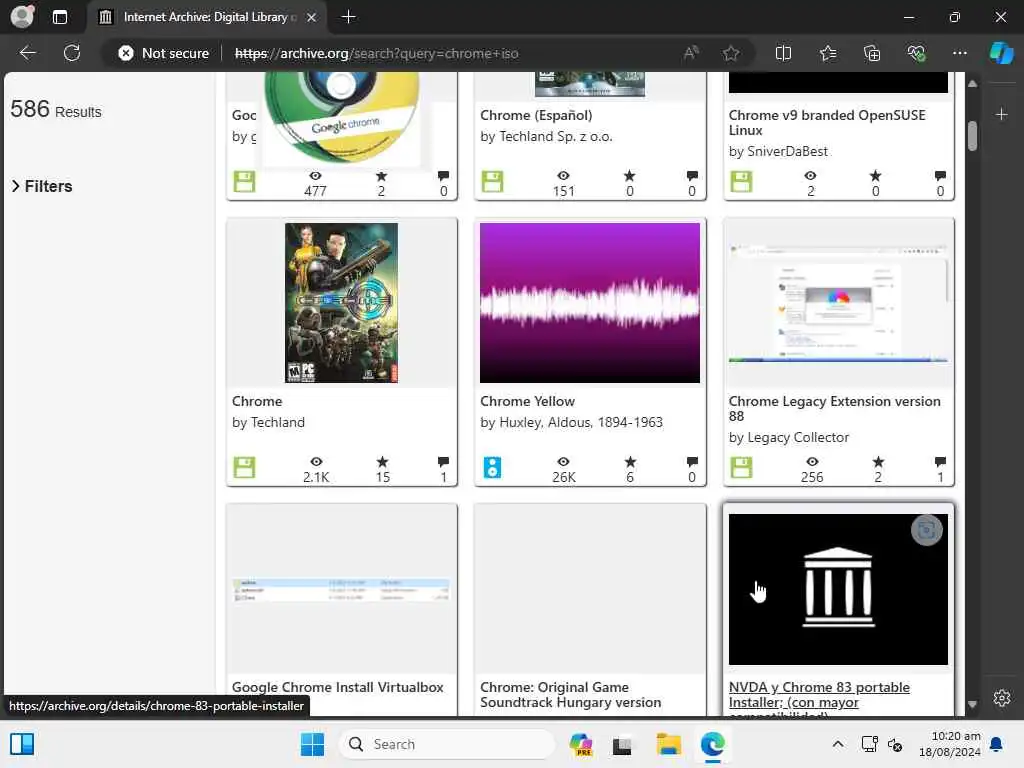Click the Chrome Yellow title link

(x=527, y=401)
